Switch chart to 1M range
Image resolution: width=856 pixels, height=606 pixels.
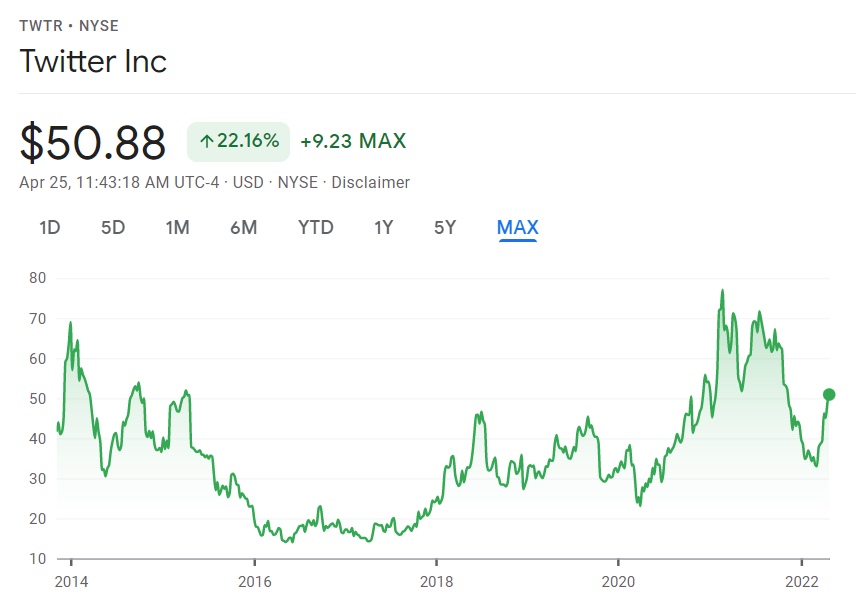[177, 227]
